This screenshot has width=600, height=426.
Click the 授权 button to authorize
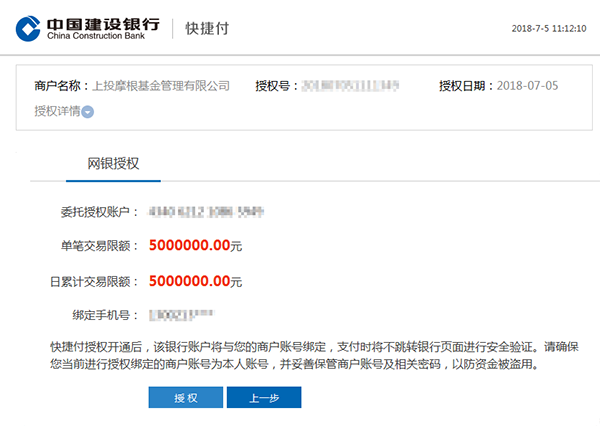186,398
